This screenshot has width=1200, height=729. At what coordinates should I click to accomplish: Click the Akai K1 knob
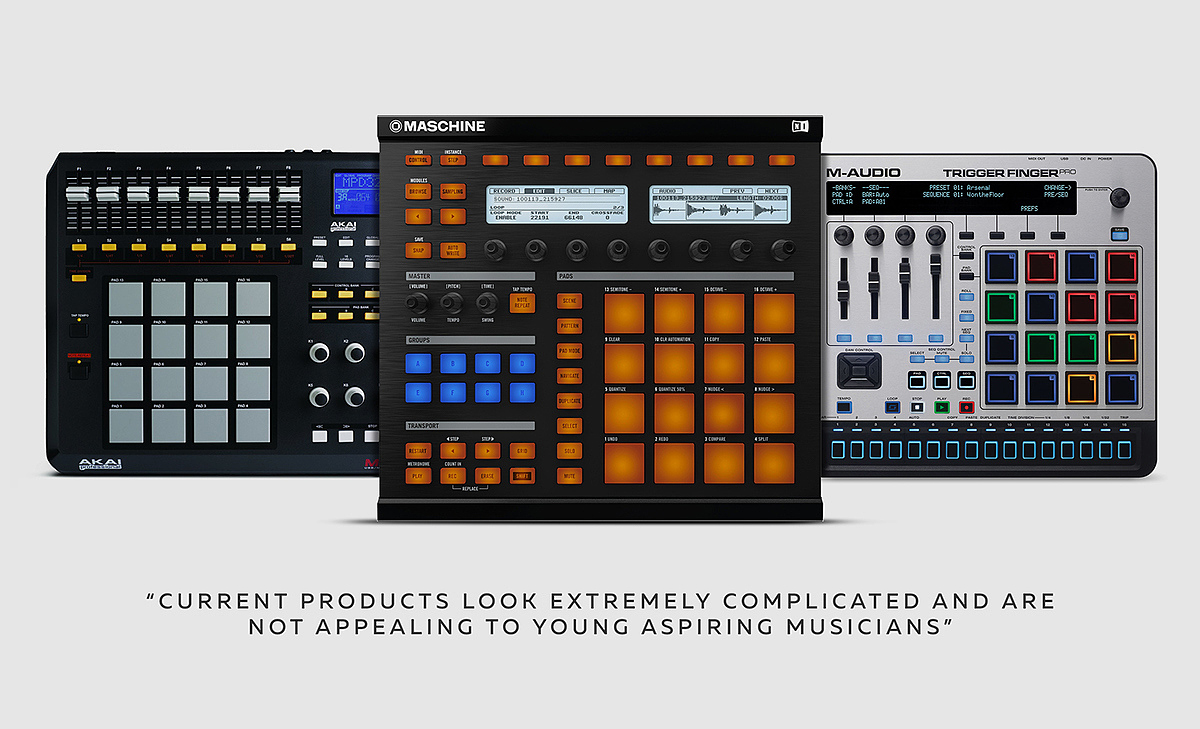pyautogui.click(x=319, y=353)
